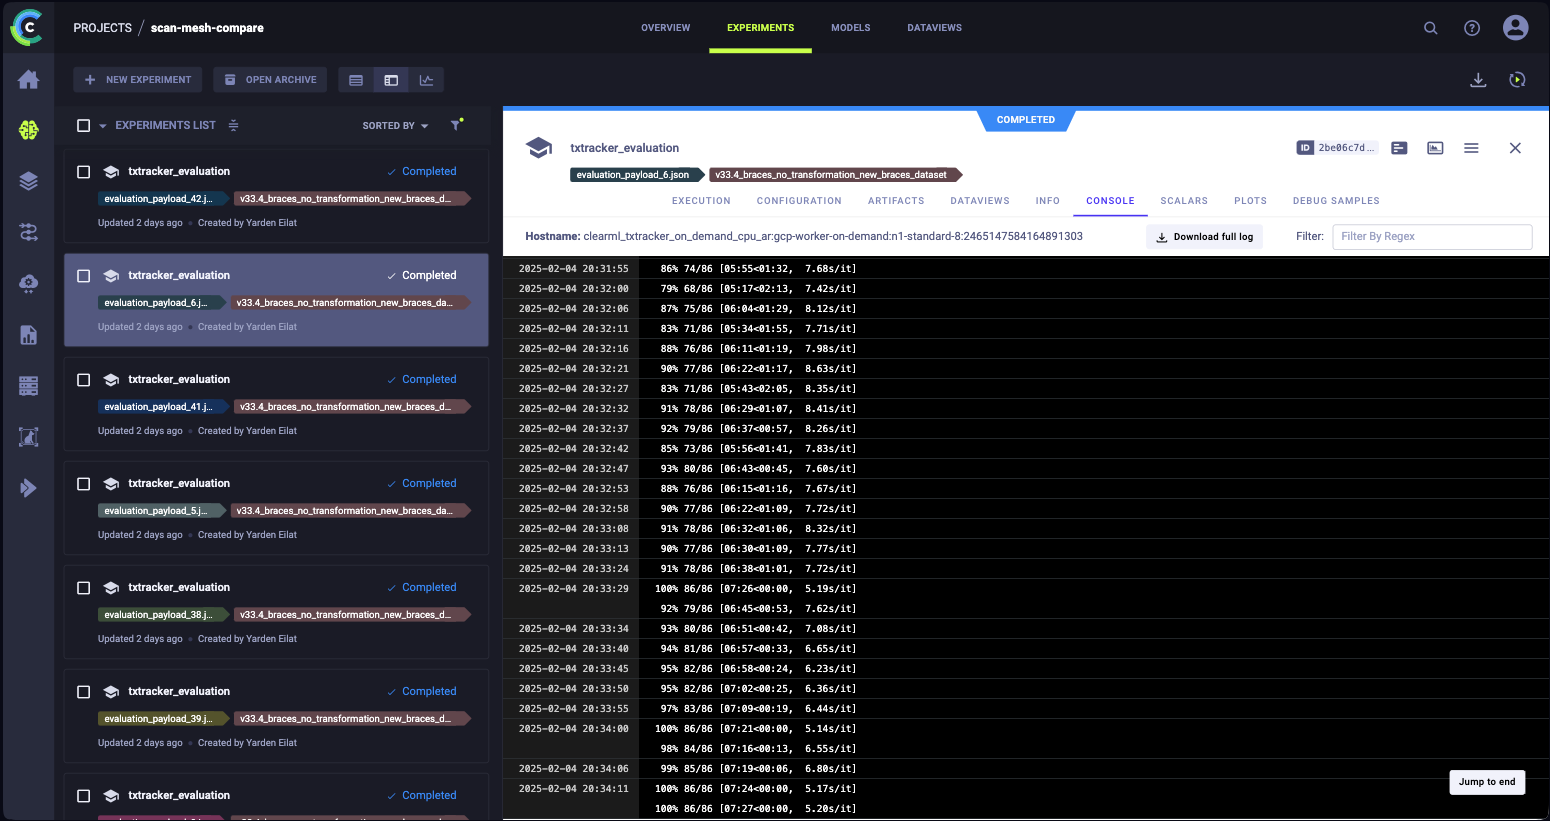Click the experiment ID 2be06c7d badge

tap(1337, 148)
